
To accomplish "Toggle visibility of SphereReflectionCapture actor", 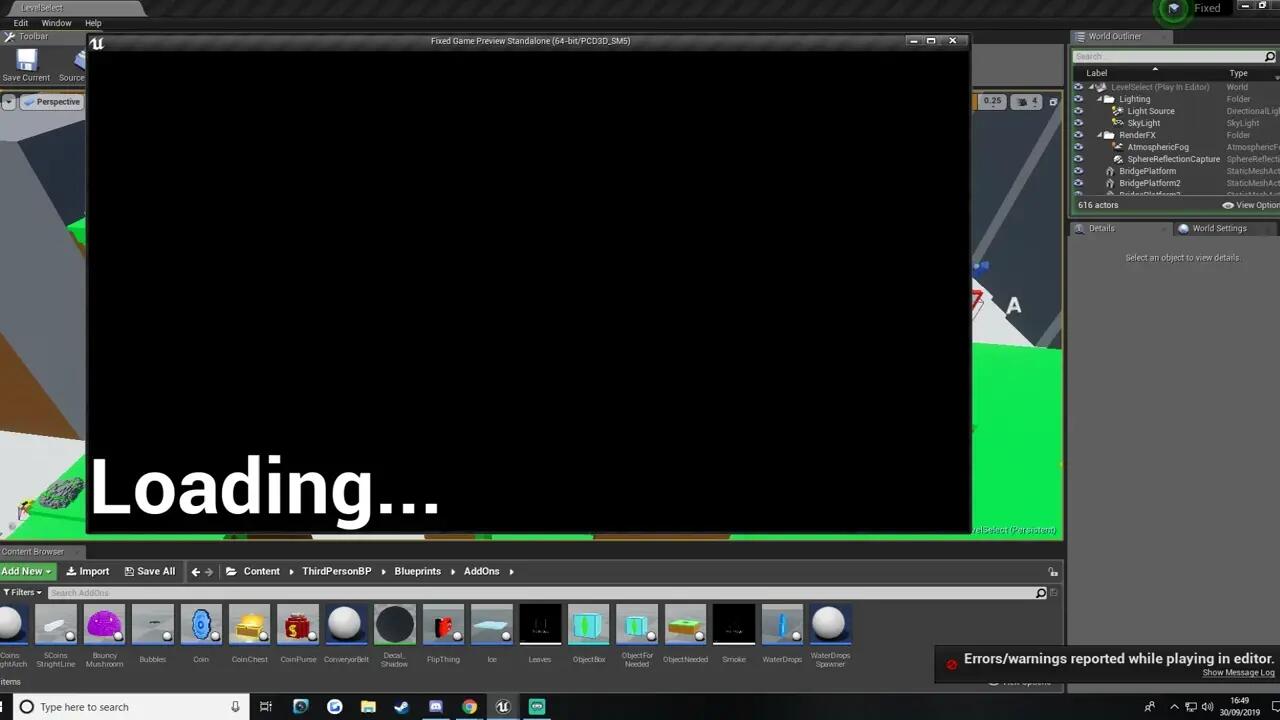I will (1078, 159).
